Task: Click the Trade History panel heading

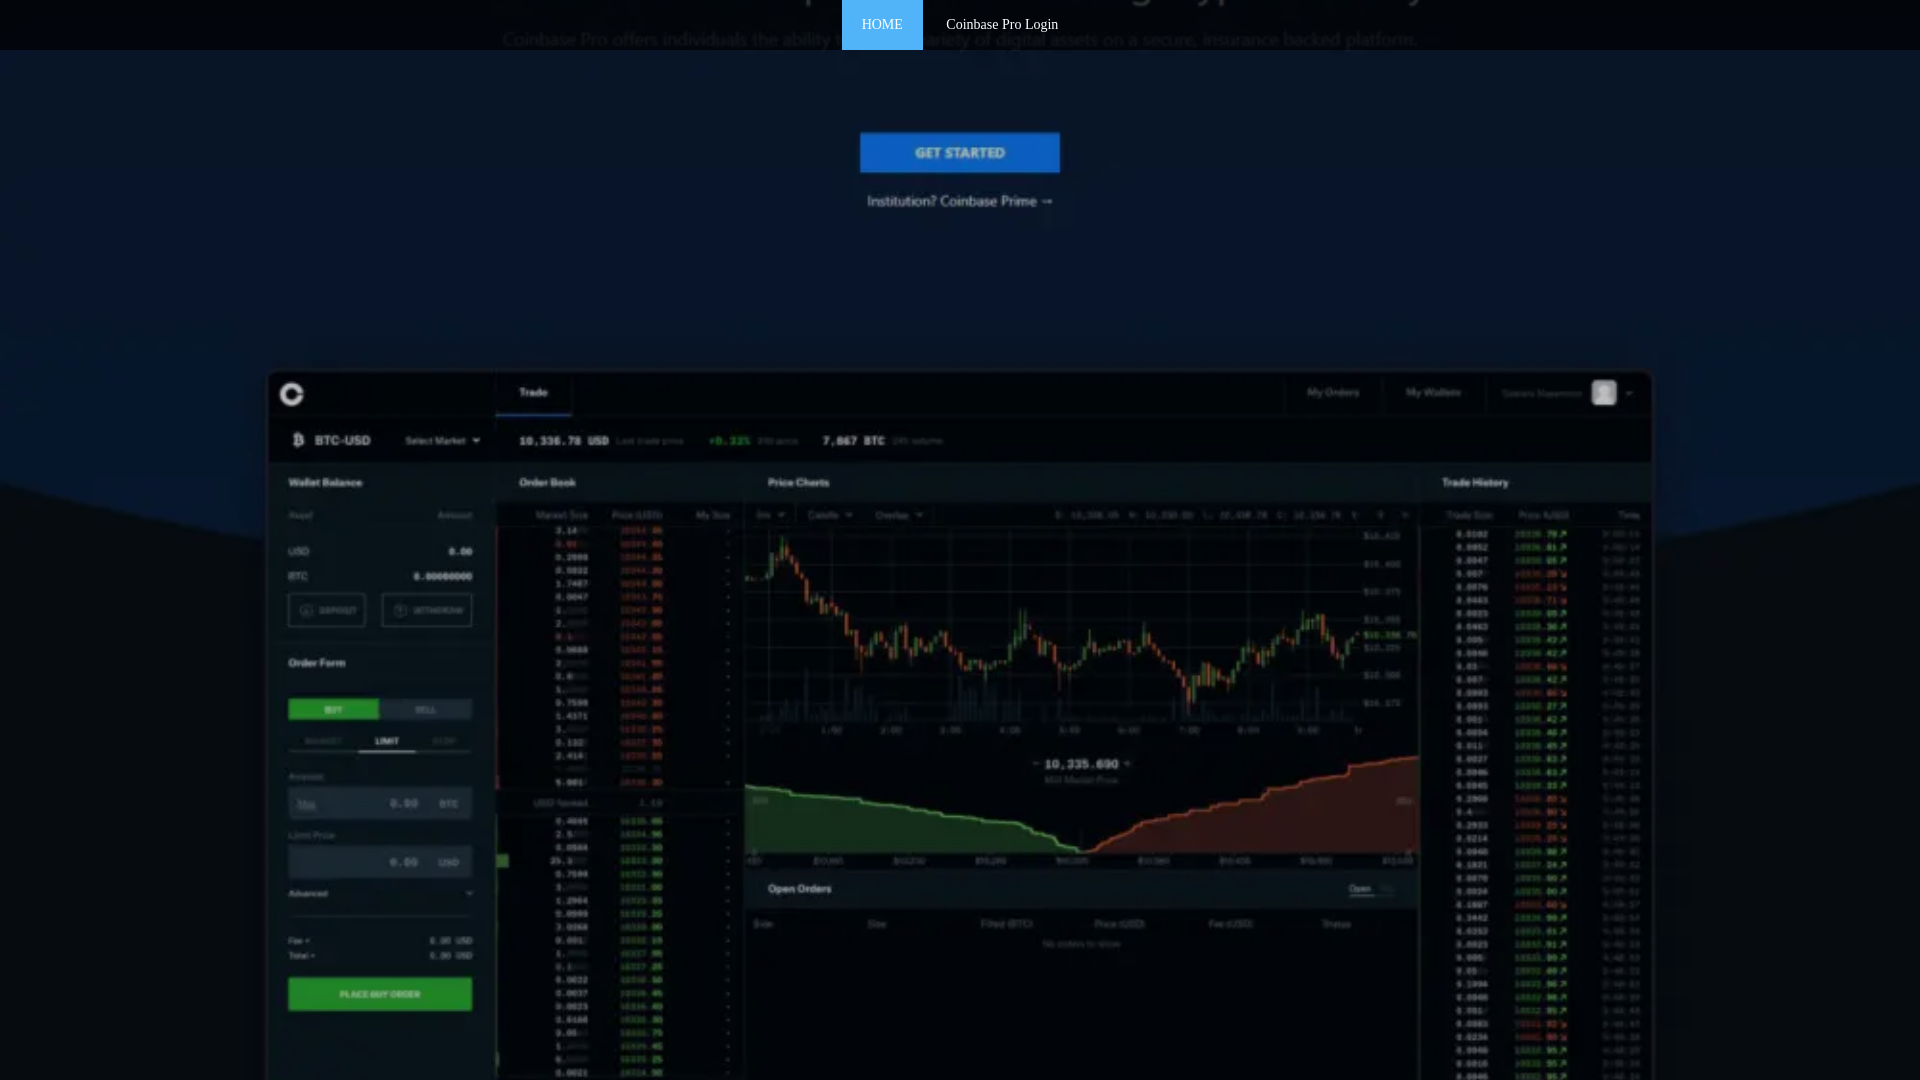Action: click(x=1475, y=482)
